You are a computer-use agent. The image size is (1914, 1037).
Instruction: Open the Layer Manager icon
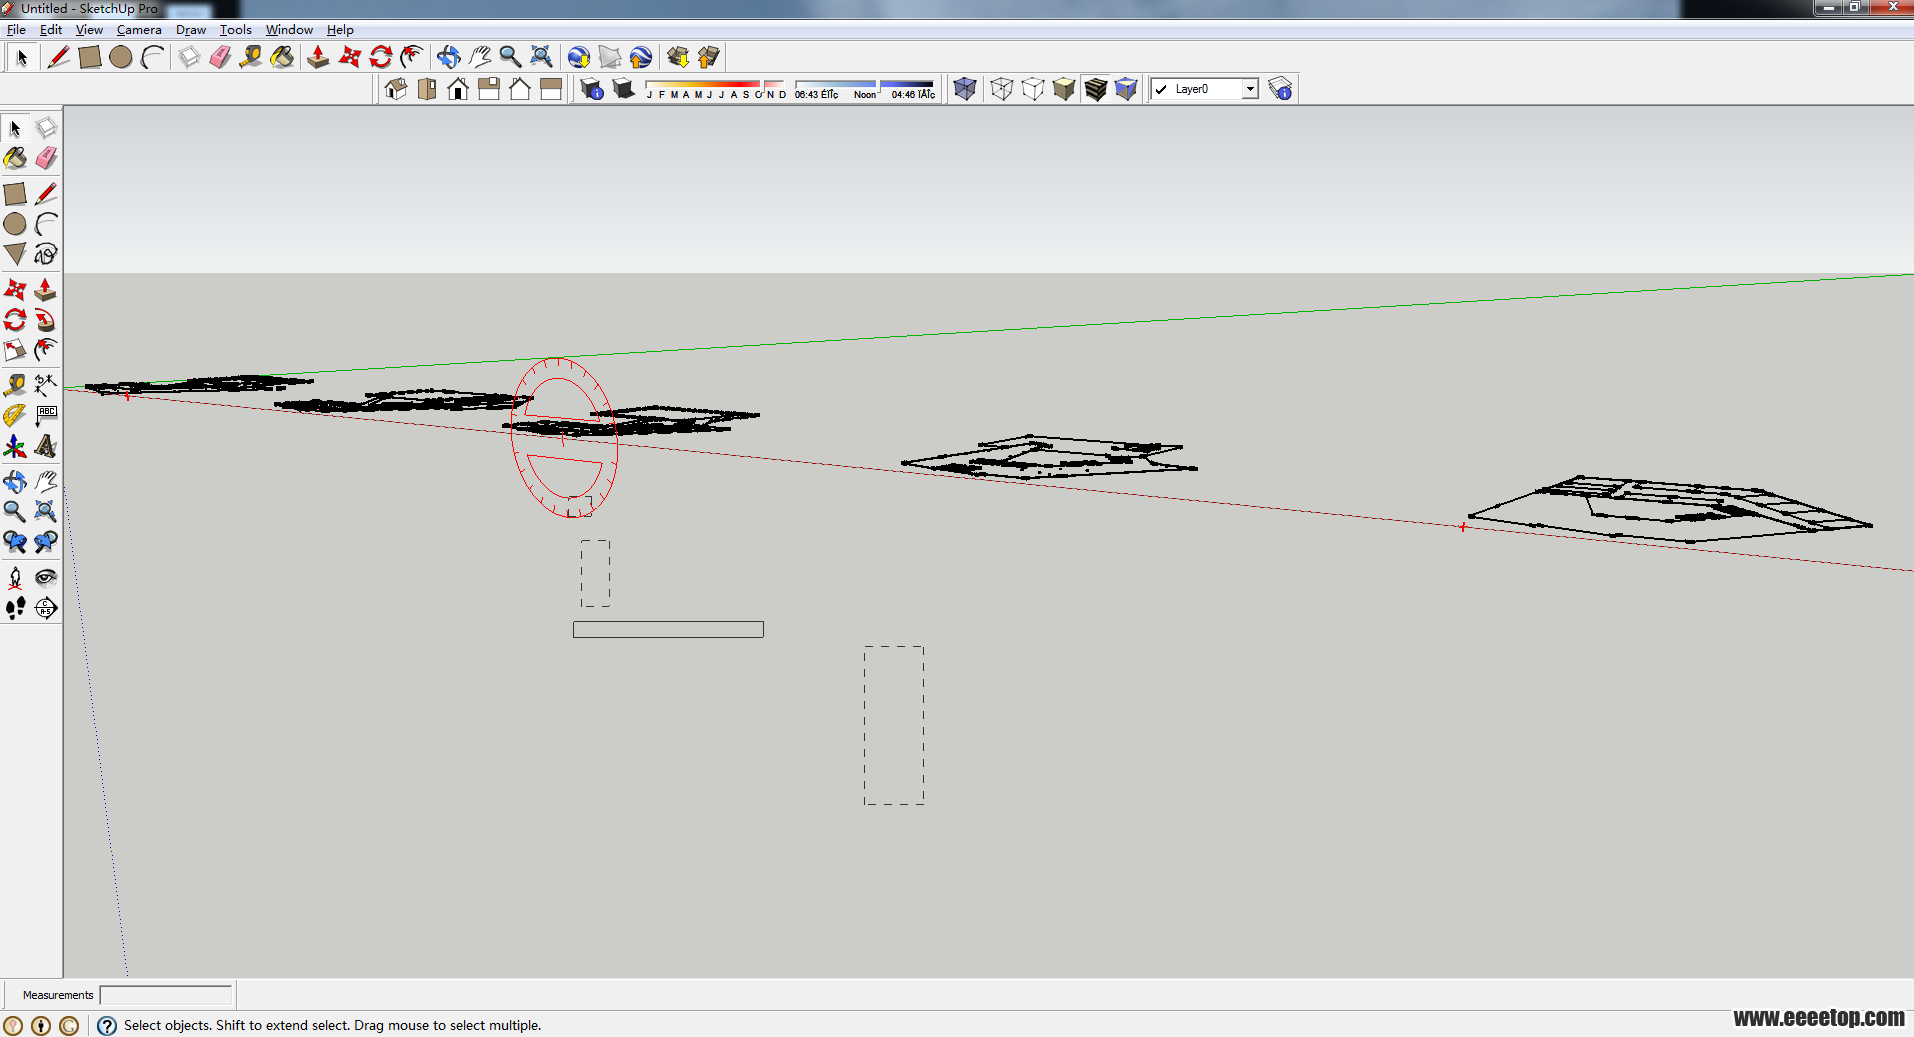(x=1280, y=89)
